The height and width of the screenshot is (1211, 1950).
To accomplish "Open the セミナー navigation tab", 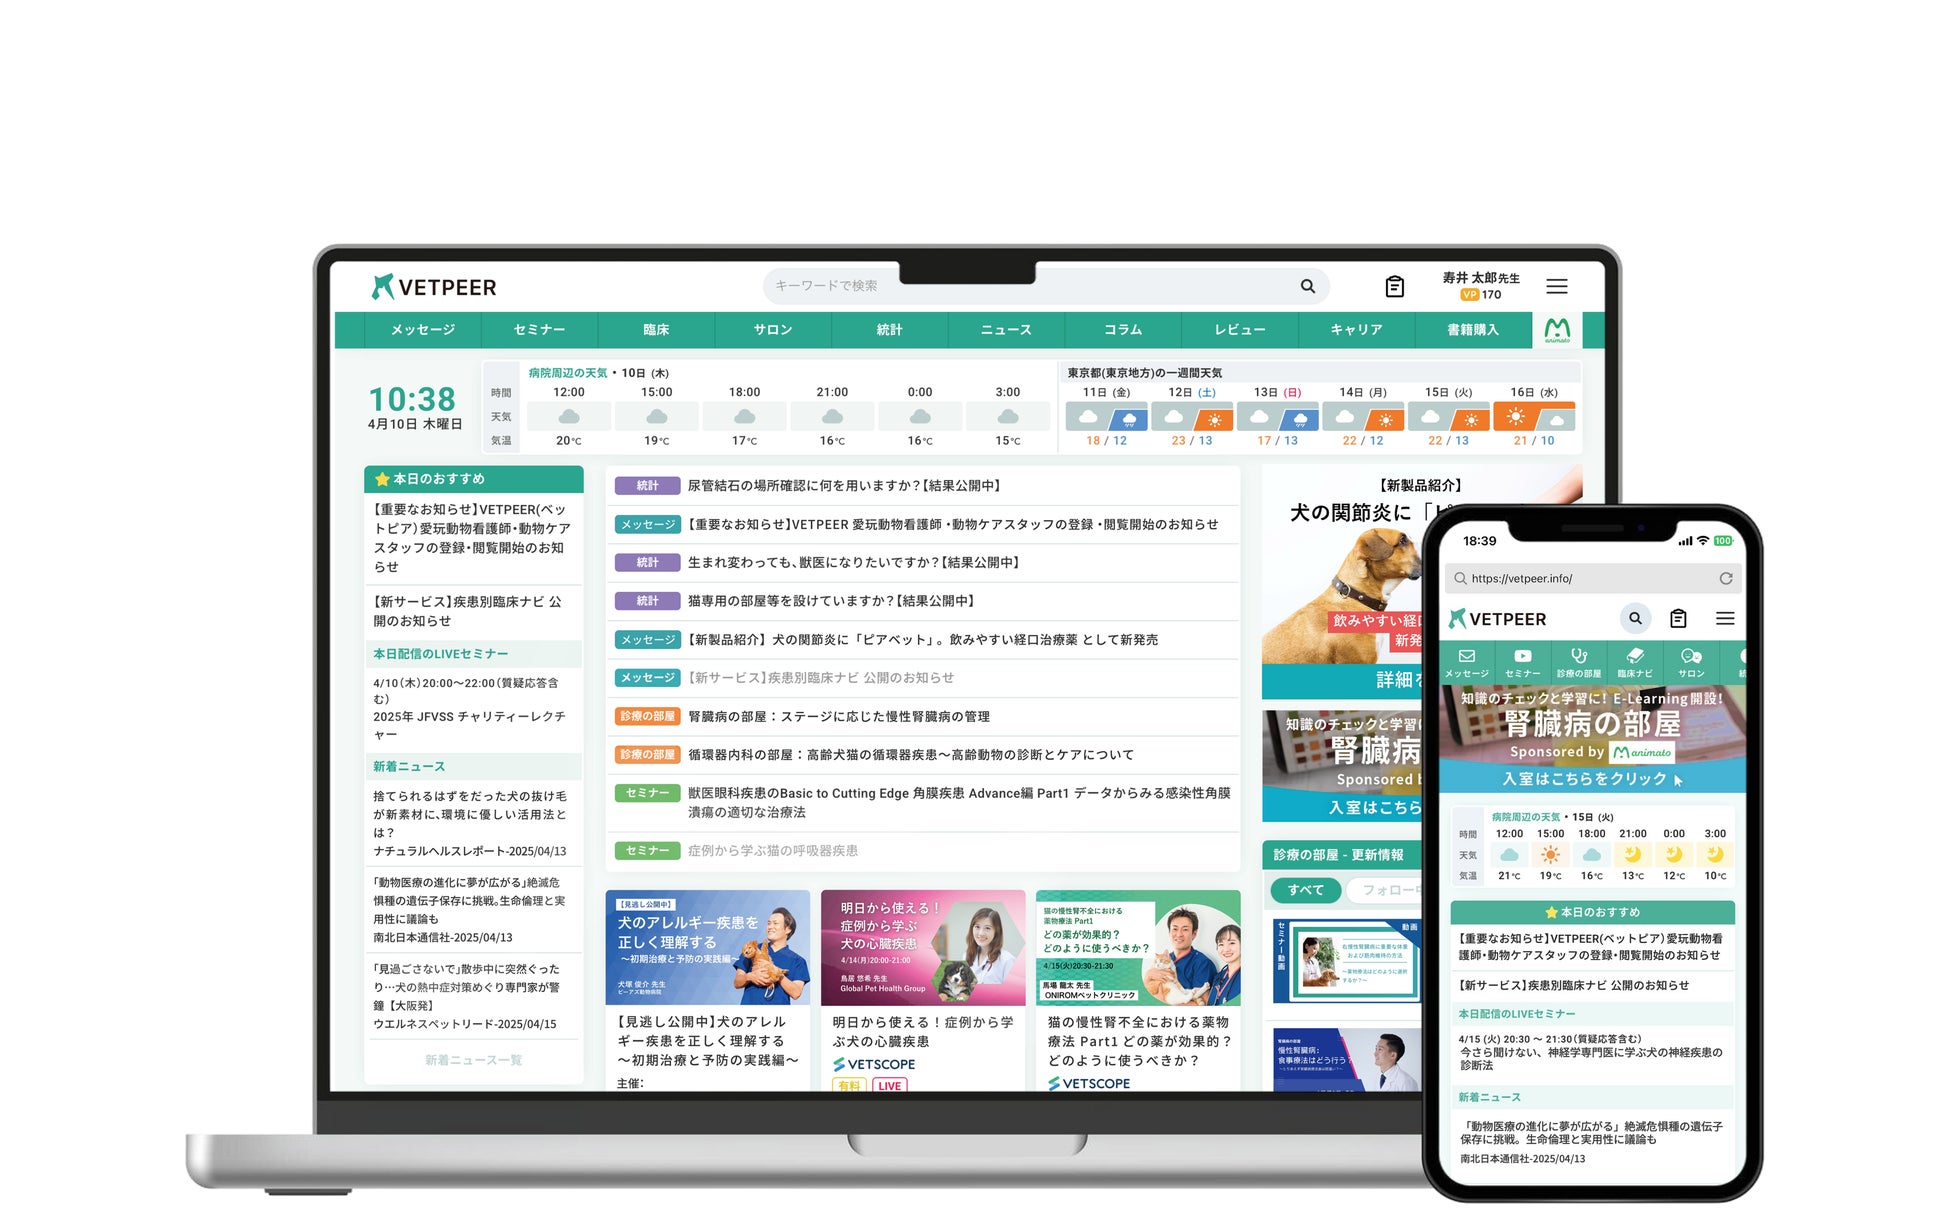I will coord(539,330).
